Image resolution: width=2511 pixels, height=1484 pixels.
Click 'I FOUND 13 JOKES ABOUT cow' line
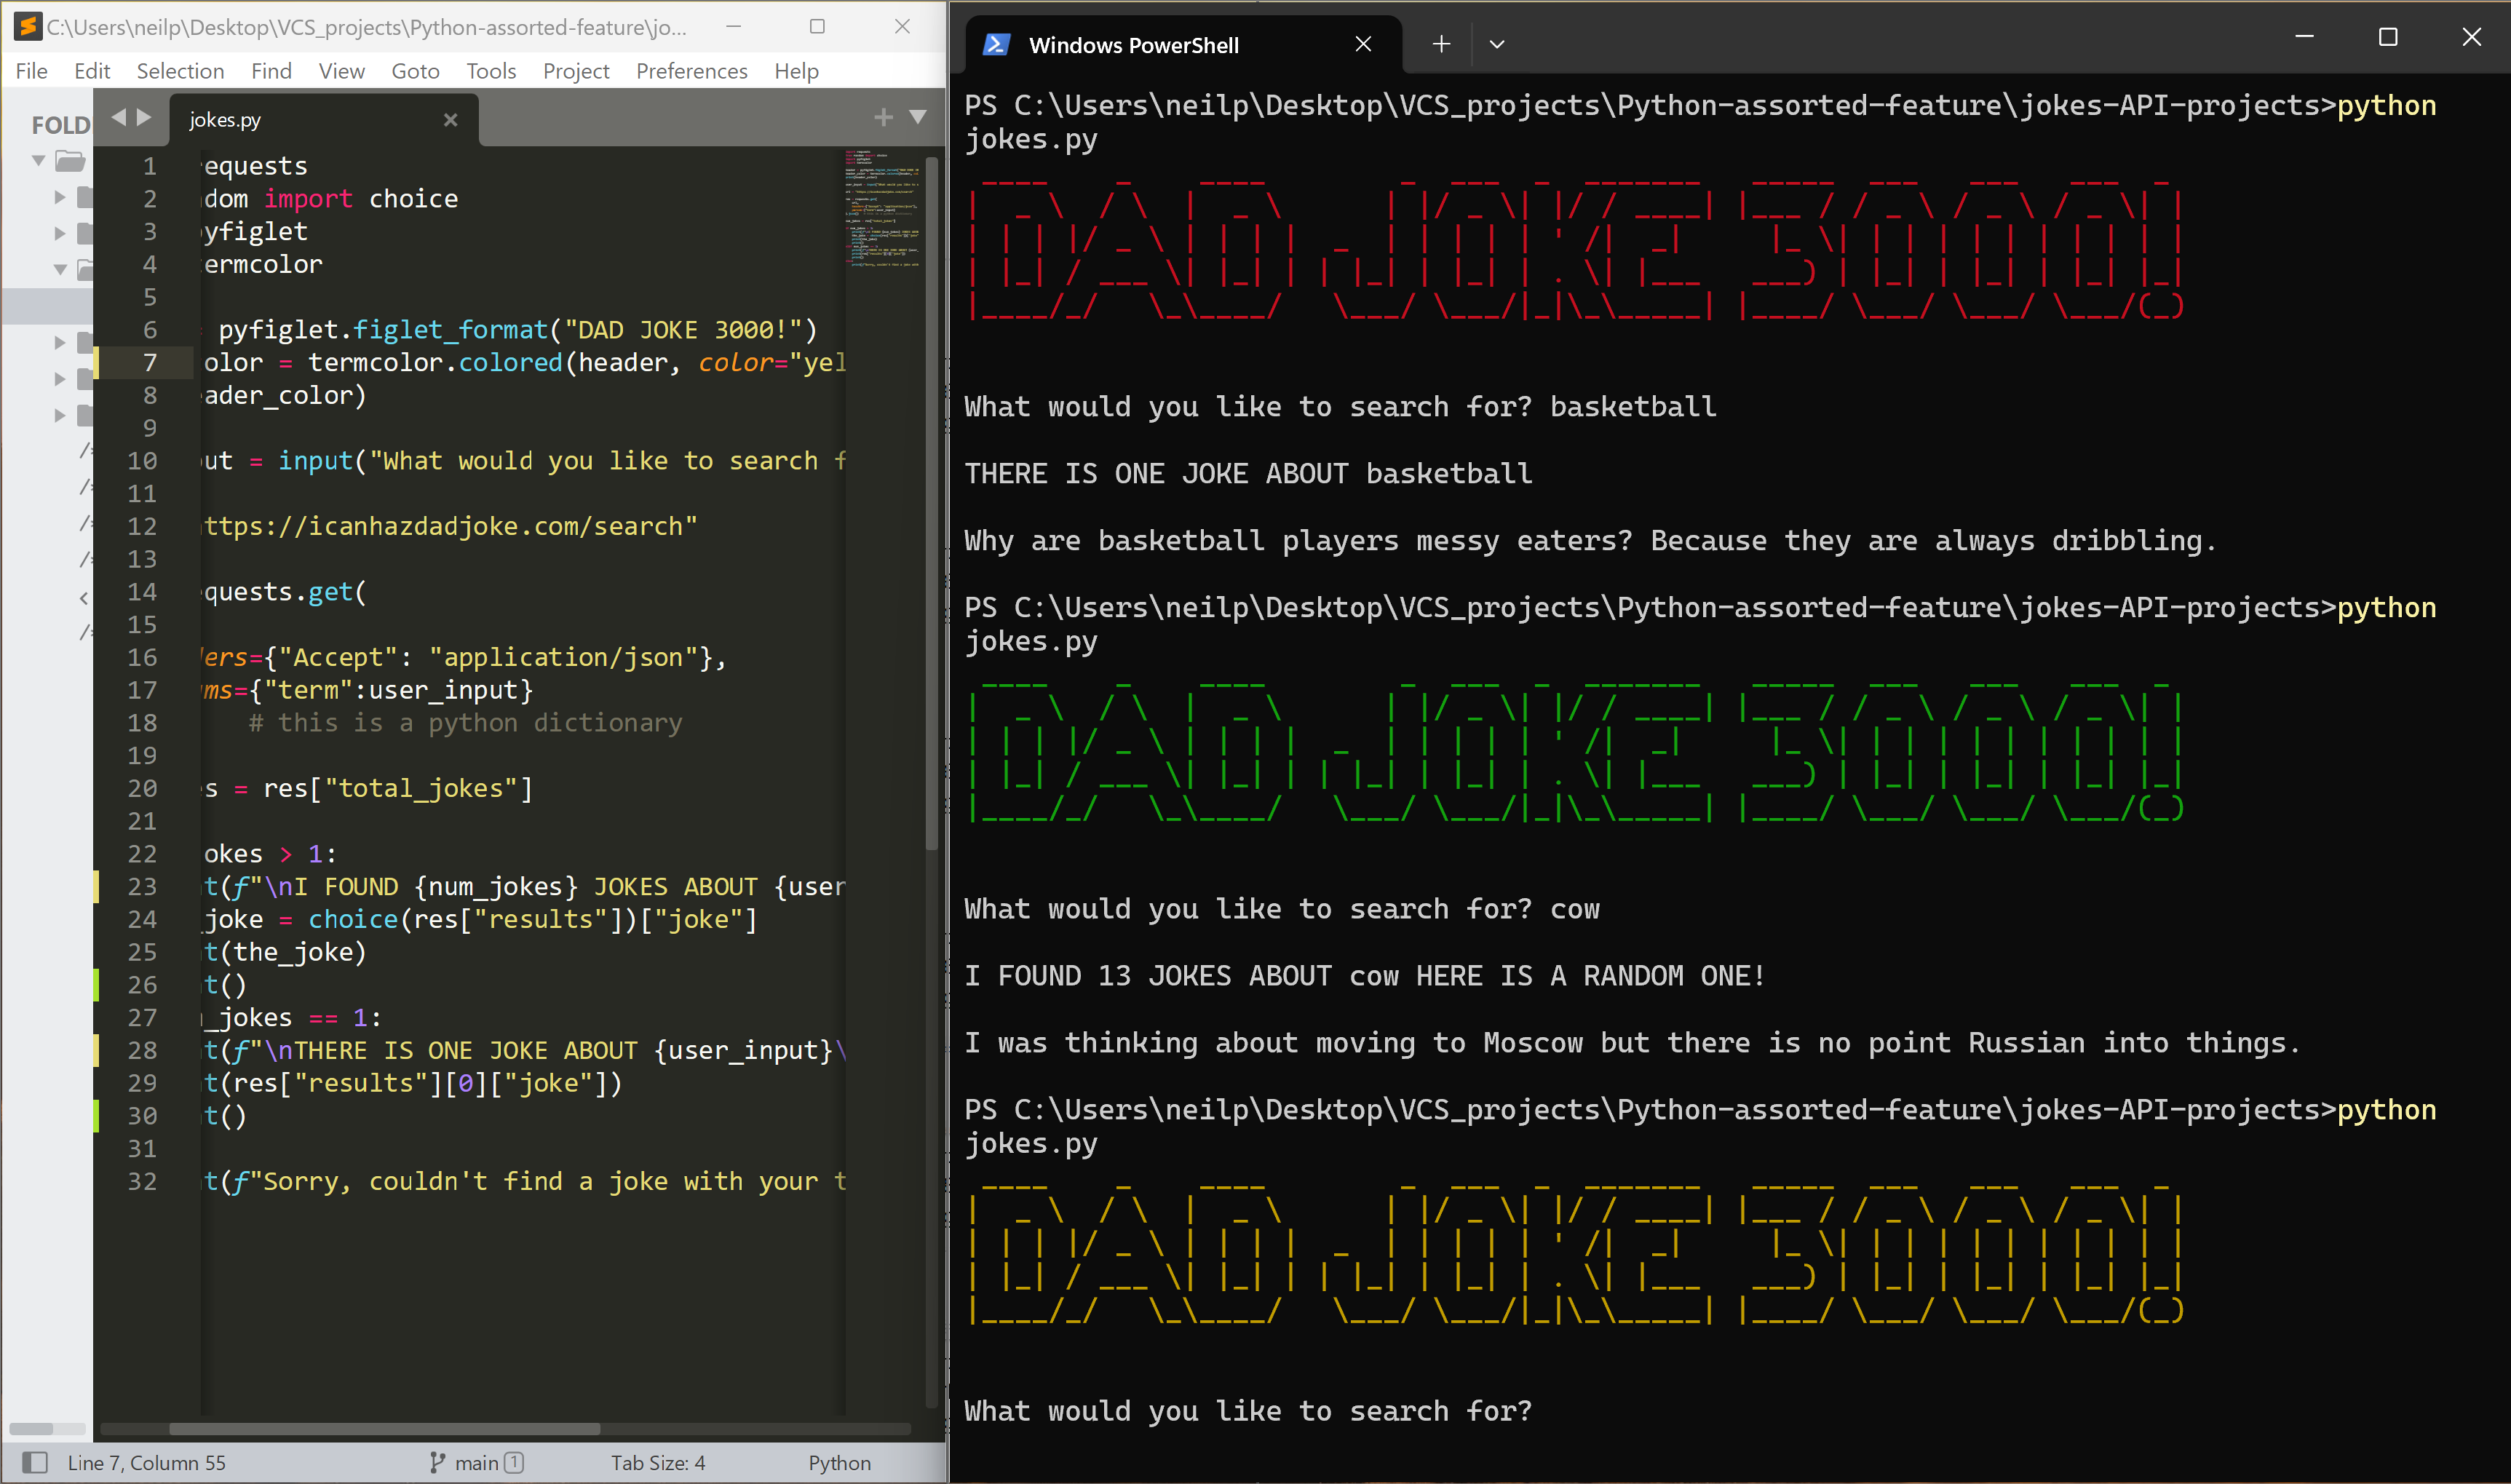[x=1365, y=976]
